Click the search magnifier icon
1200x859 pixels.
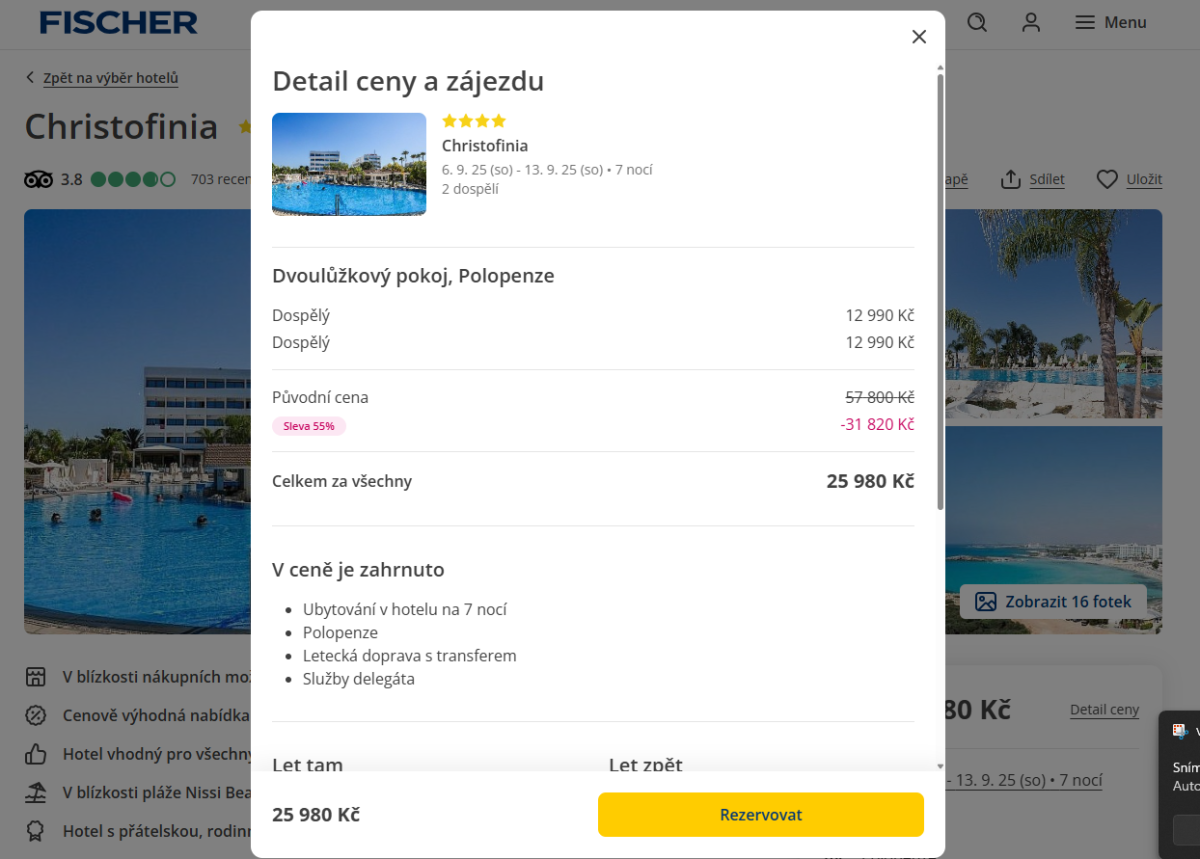977,22
